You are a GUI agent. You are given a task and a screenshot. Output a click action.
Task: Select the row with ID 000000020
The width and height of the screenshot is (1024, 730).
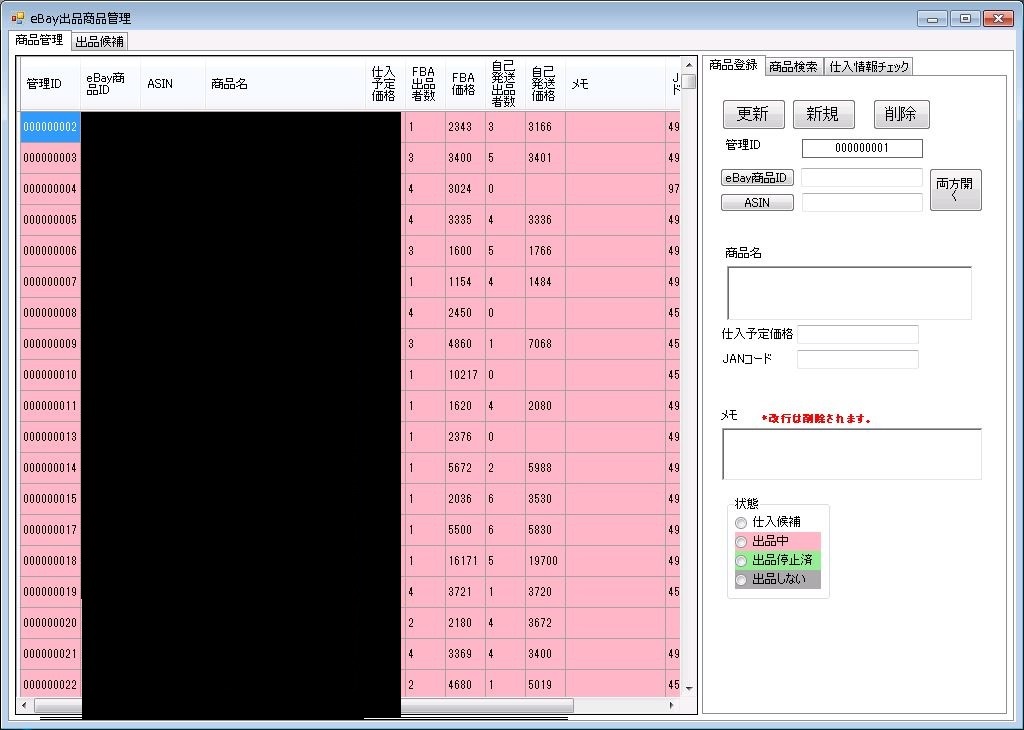(x=350, y=623)
